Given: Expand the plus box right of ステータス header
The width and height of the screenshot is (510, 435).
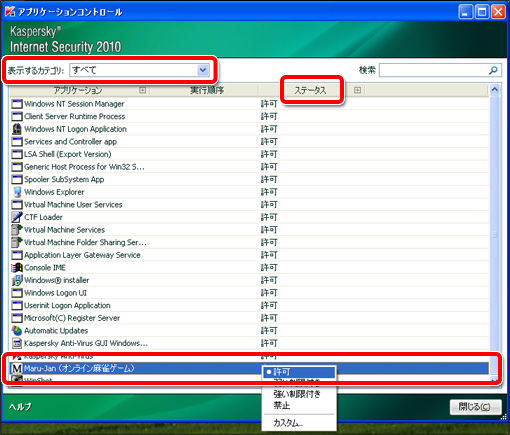Looking at the screenshot, I should click(x=357, y=90).
